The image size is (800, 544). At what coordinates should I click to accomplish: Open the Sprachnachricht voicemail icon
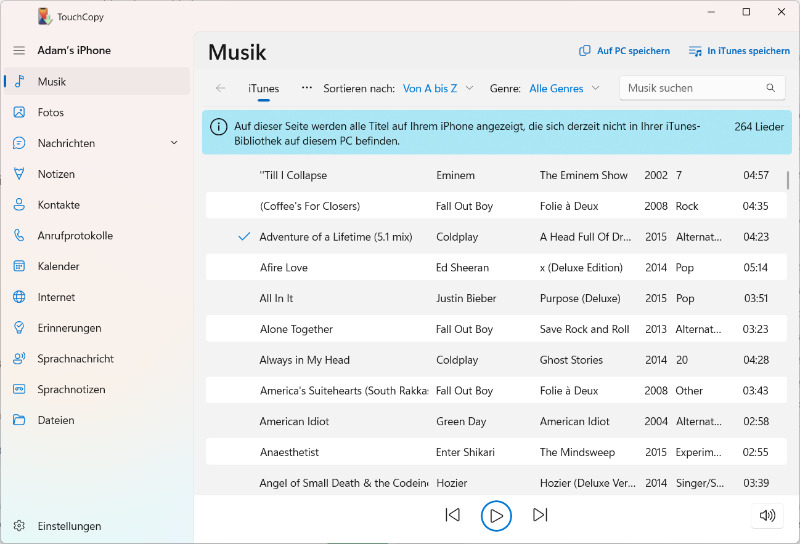tap(19, 359)
